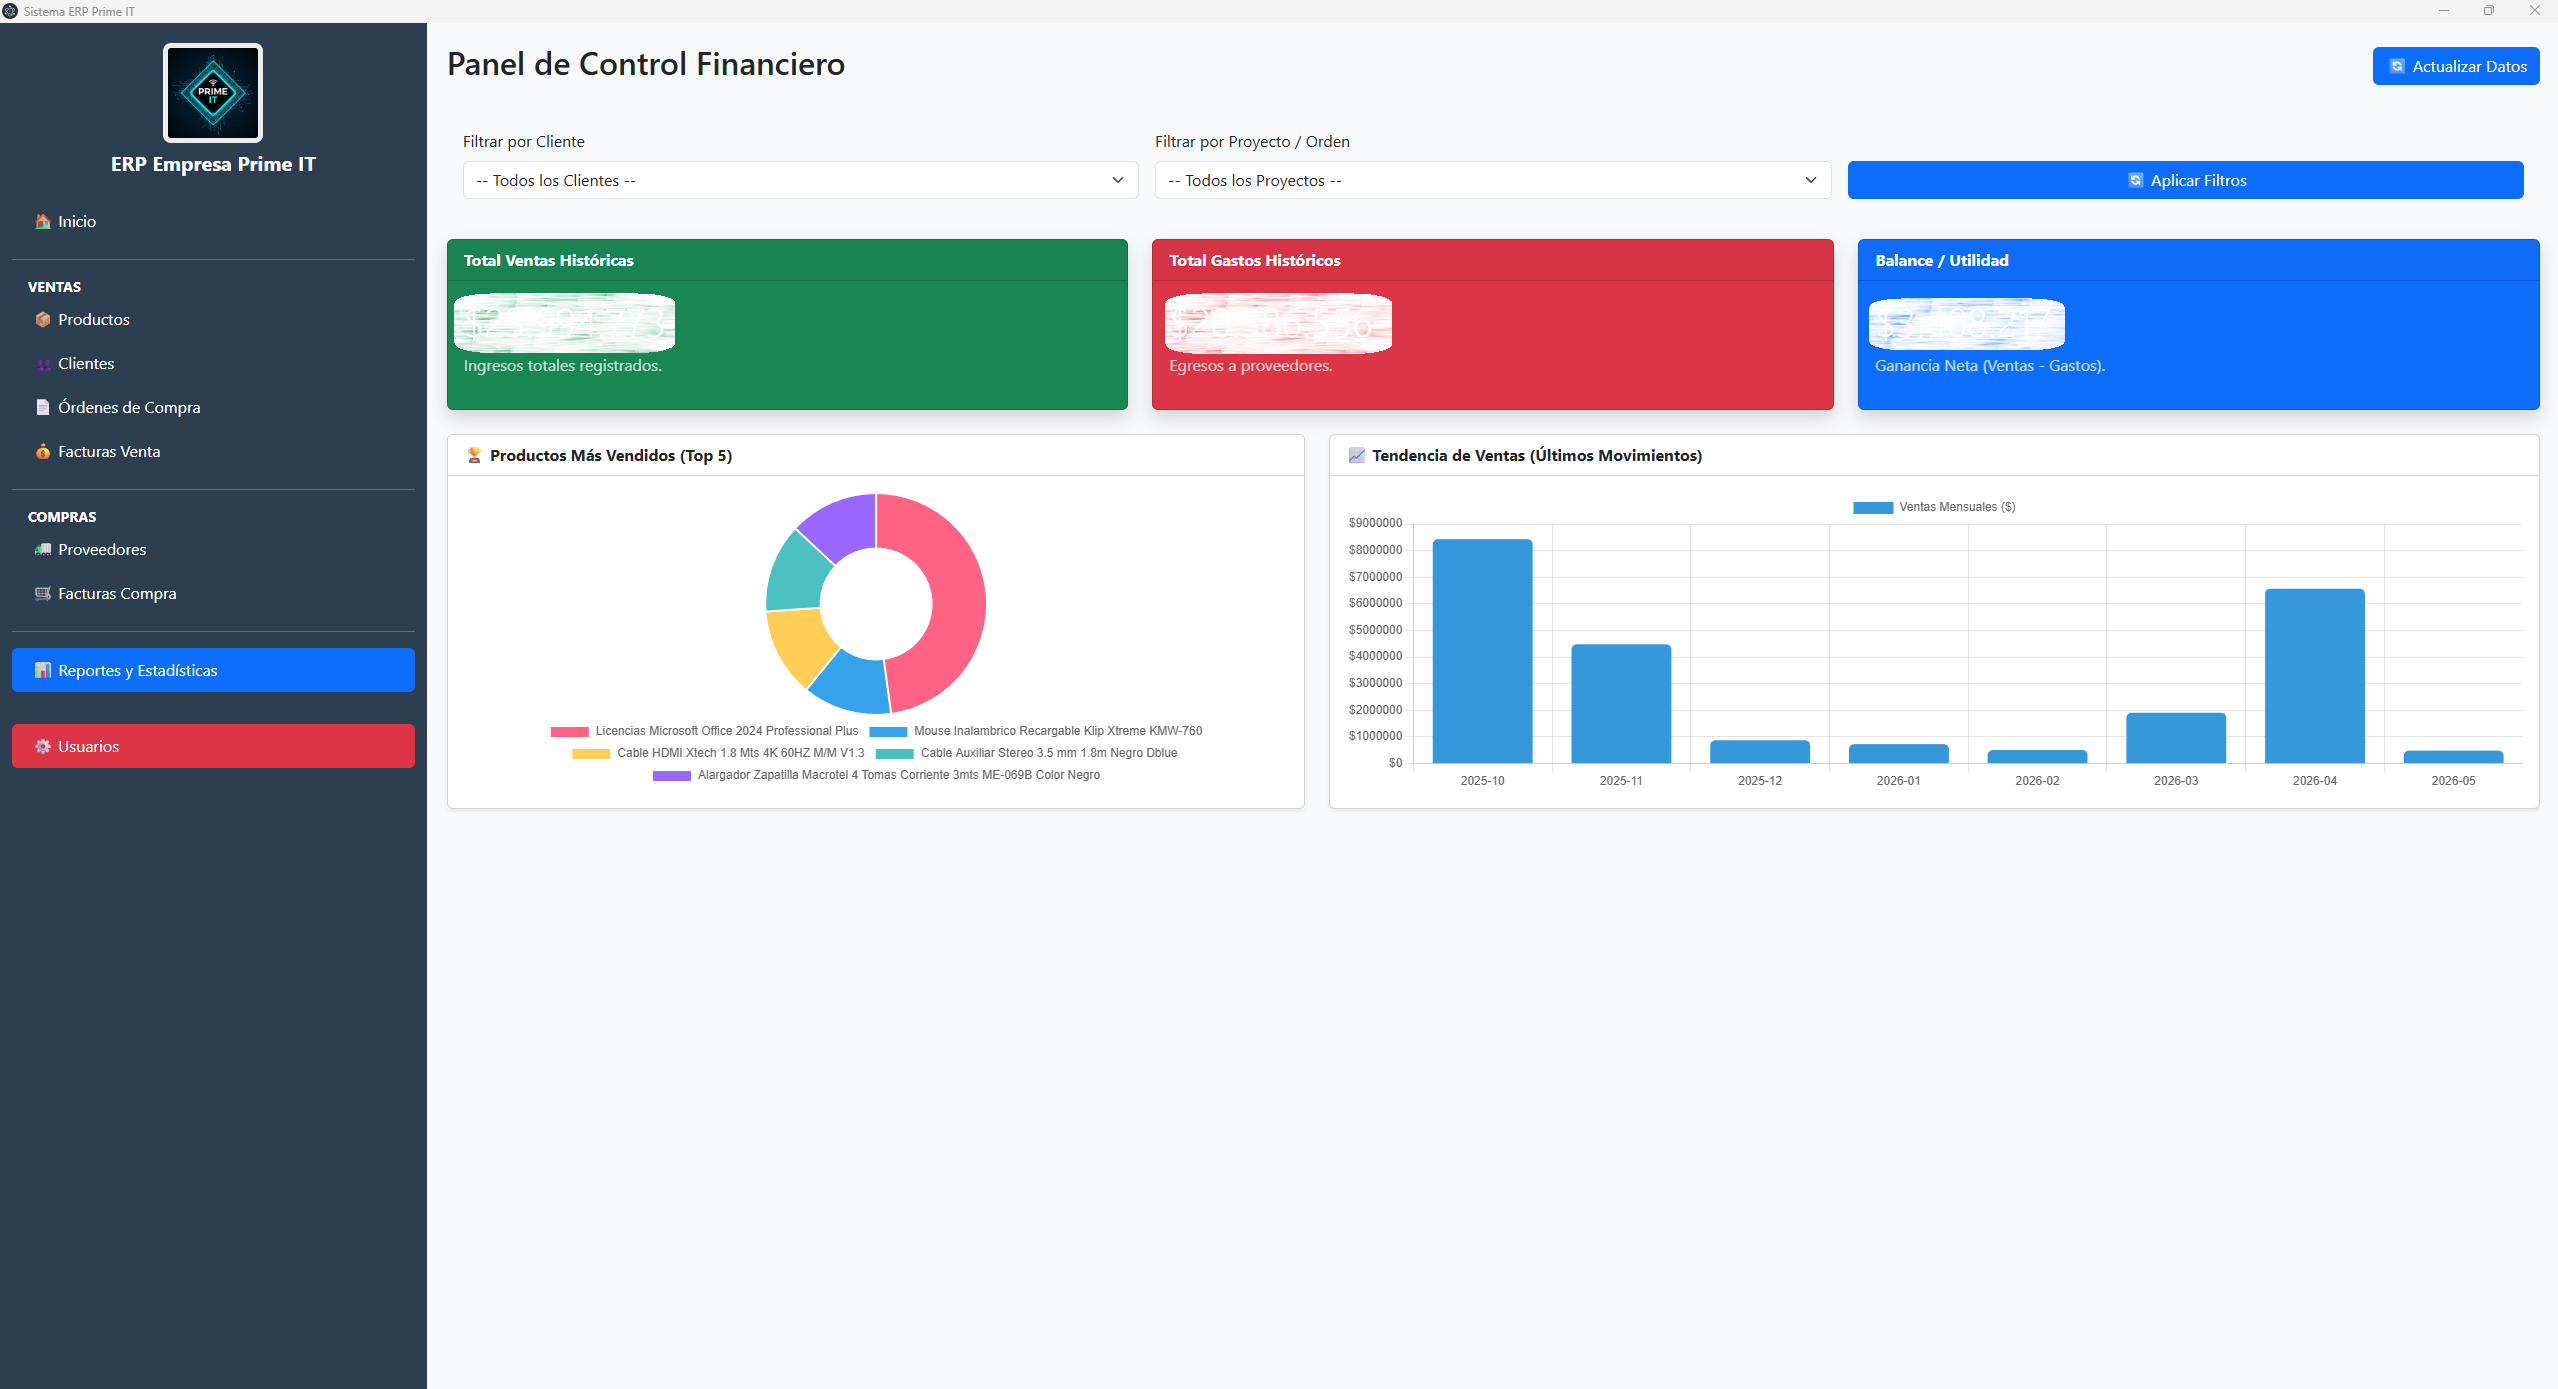Click the gear icon beside Usuarios
This screenshot has height=1389, width=2558.
(x=43, y=747)
